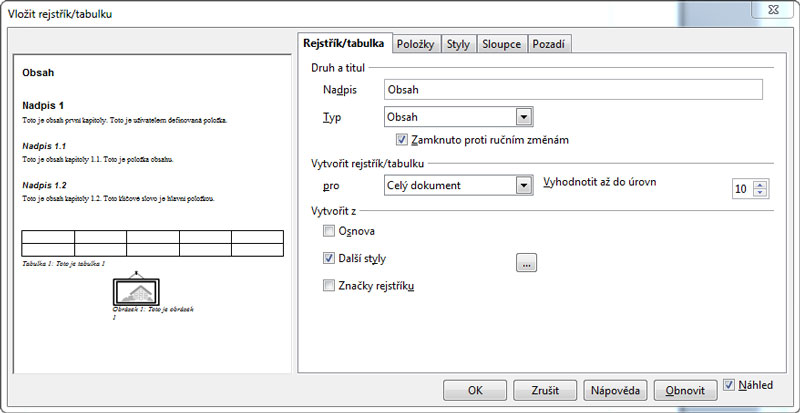This screenshot has width=800, height=413.
Task: Click the Rejstřík/tabulka tab
Action: coord(344,43)
